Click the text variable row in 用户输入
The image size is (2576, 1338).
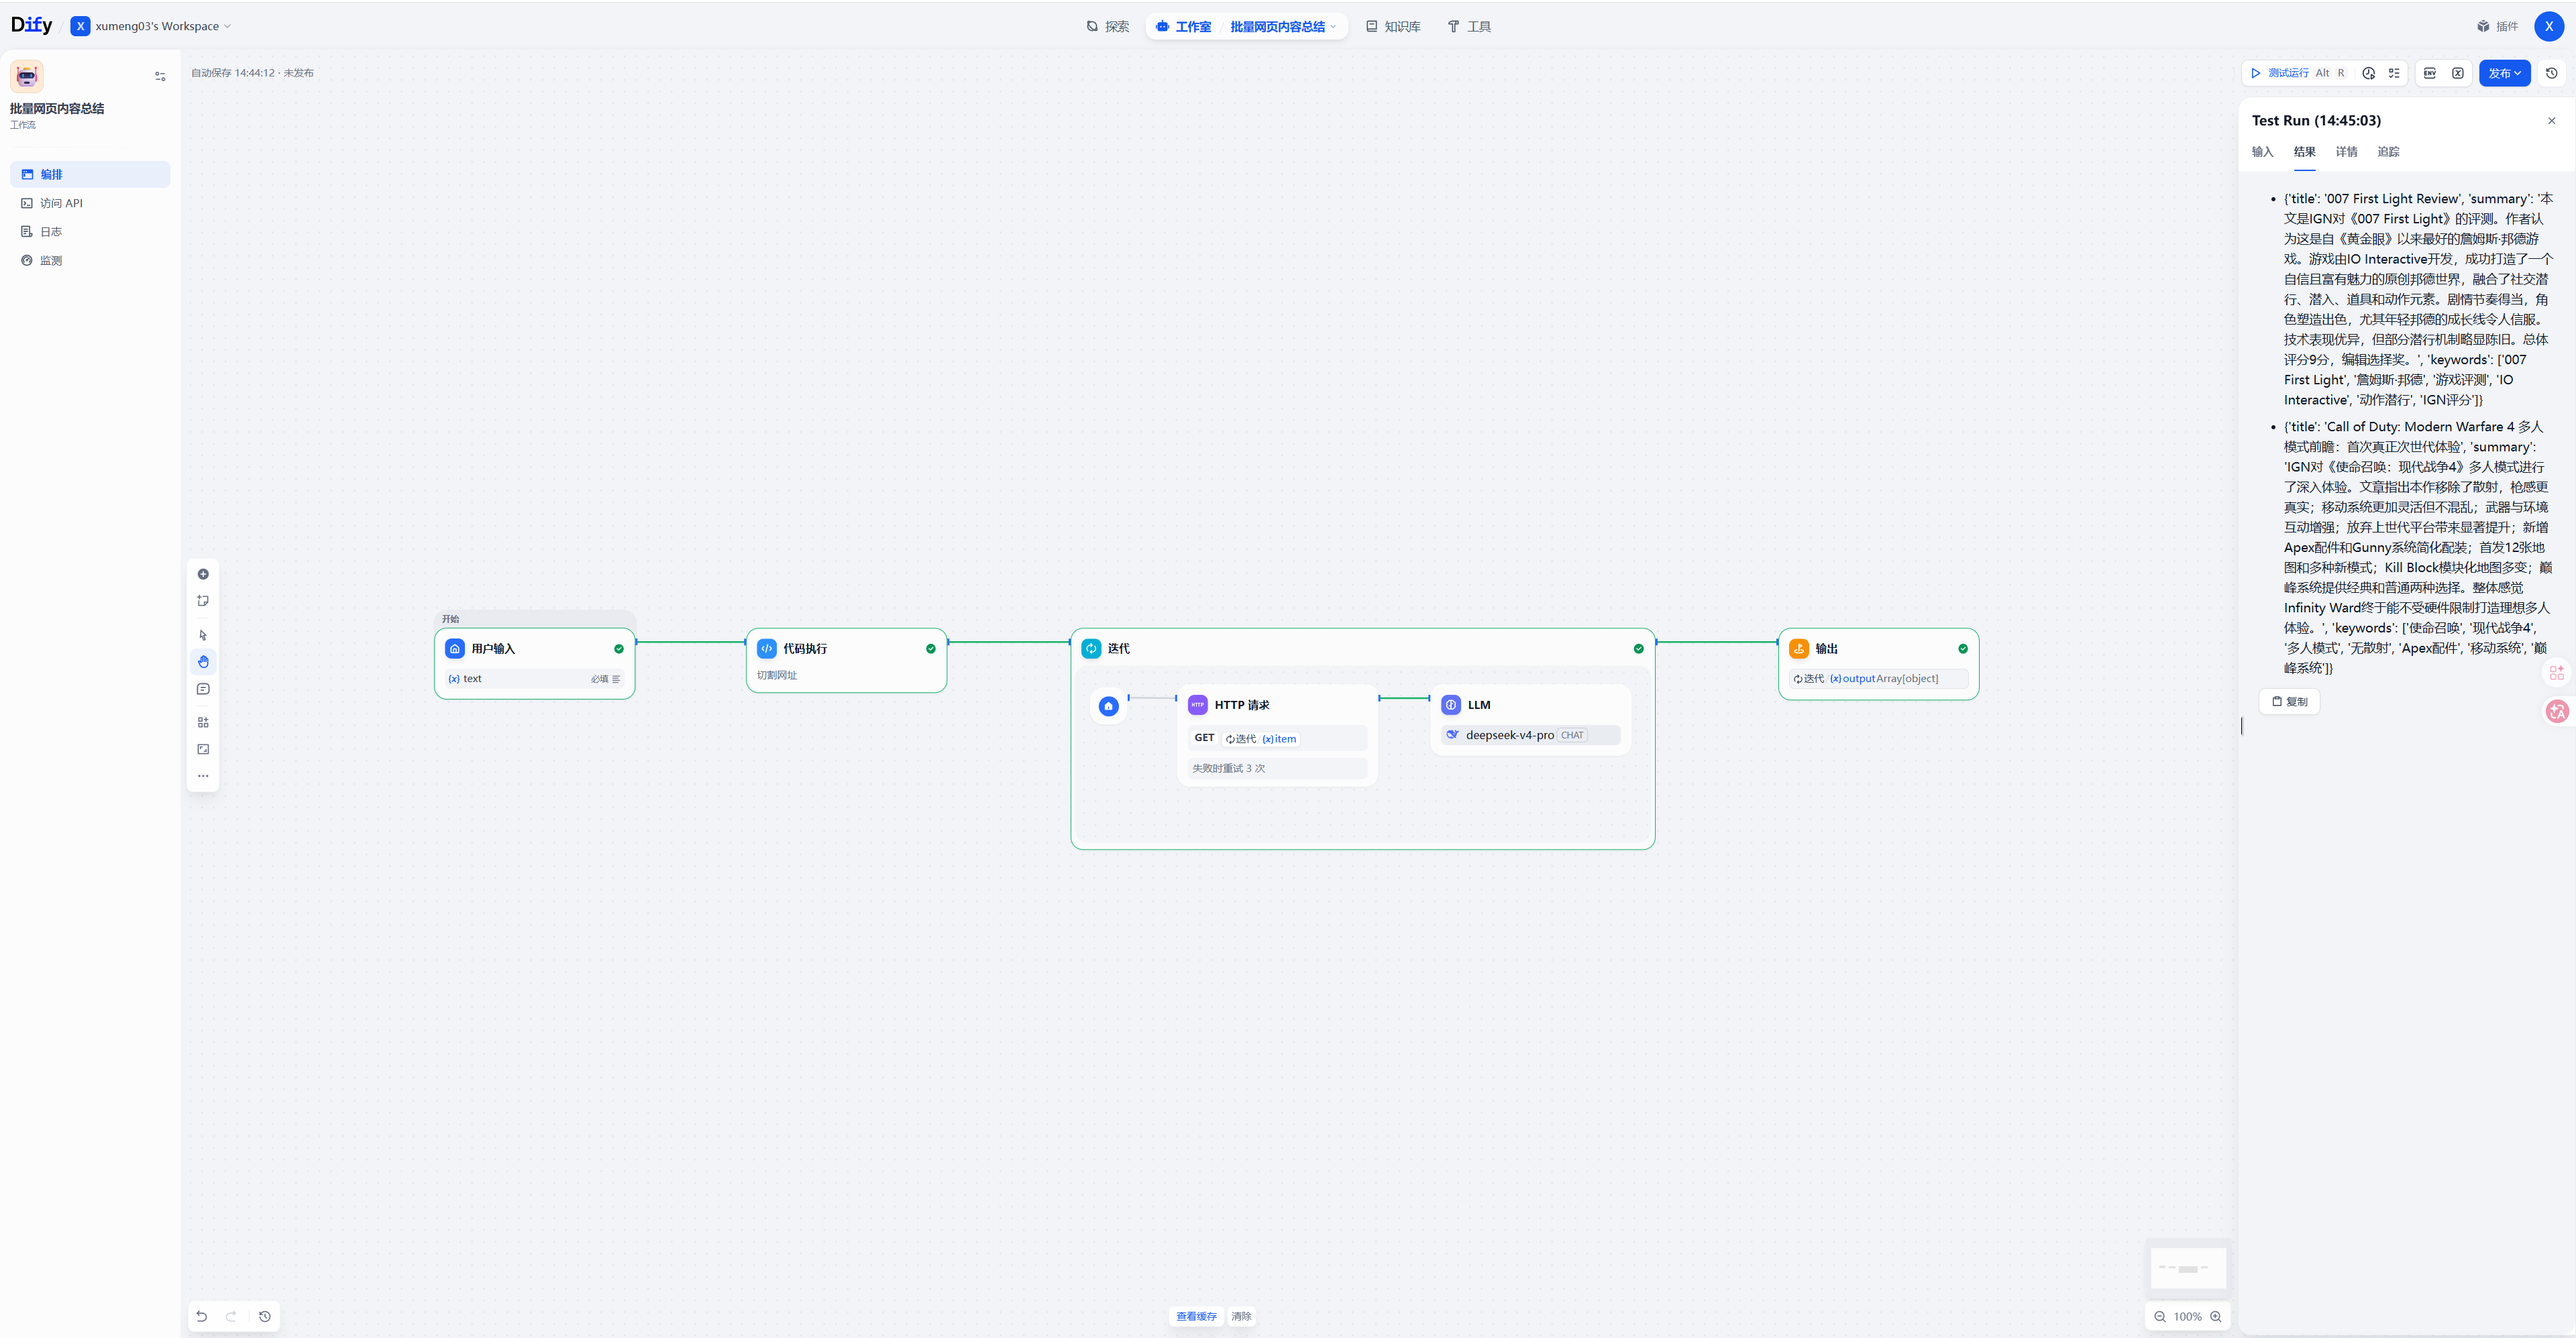535,679
